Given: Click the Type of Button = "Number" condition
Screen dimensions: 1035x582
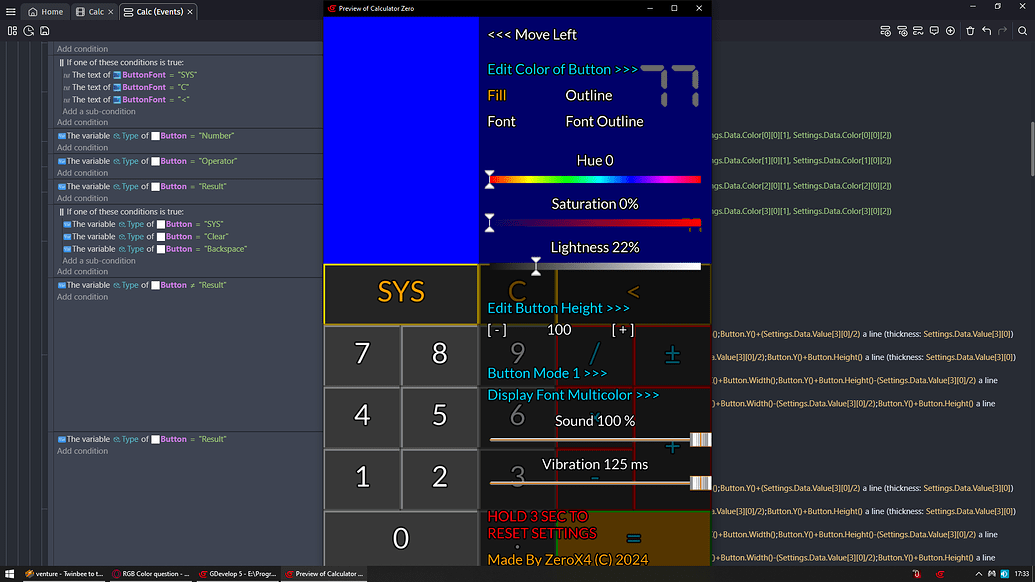Looking at the screenshot, I should [146, 136].
